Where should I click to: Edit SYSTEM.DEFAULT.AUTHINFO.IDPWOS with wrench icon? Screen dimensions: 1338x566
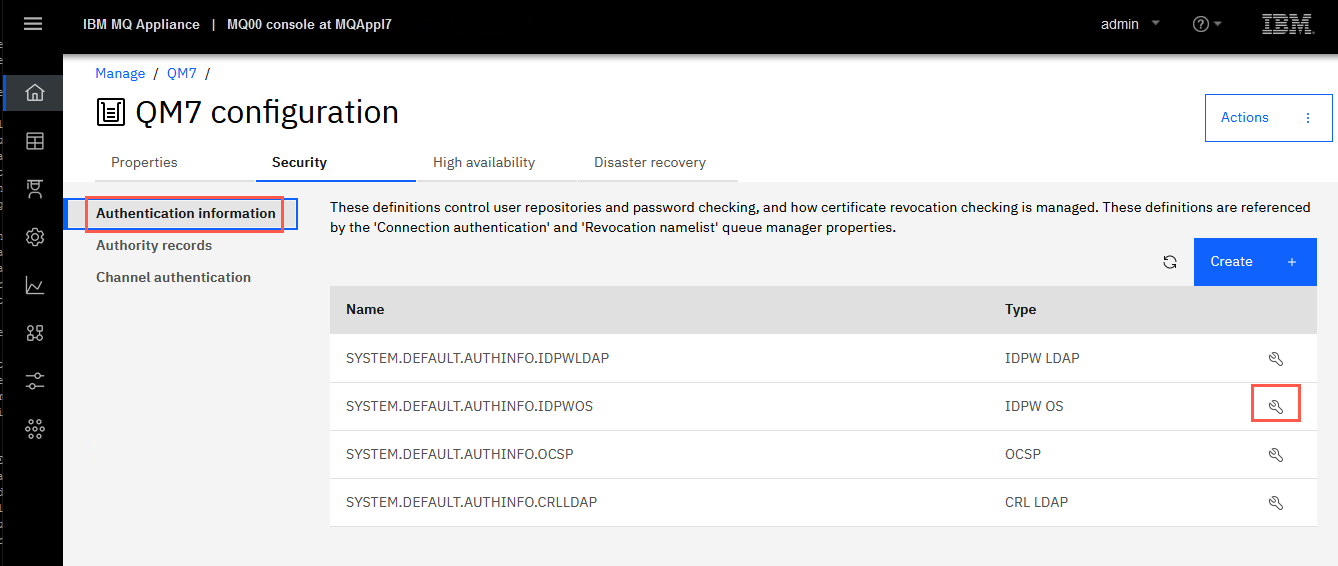pyautogui.click(x=1275, y=406)
